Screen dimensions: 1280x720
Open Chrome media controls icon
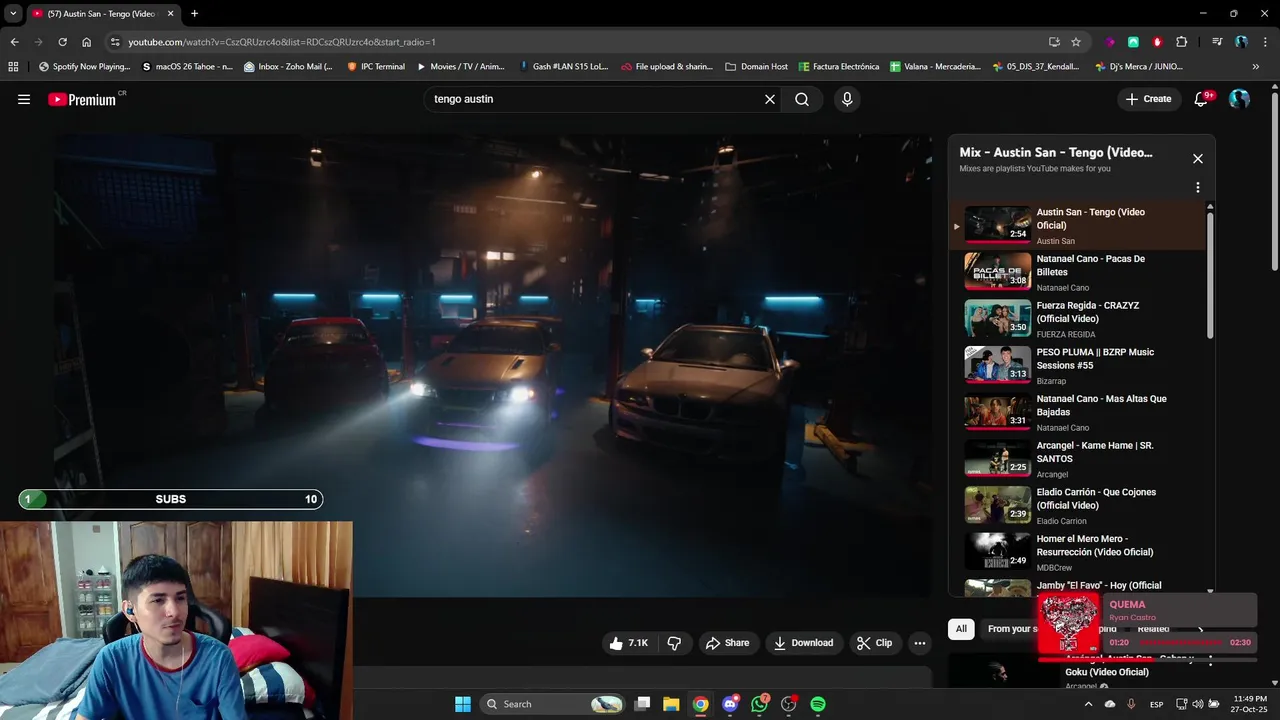click(1217, 42)
